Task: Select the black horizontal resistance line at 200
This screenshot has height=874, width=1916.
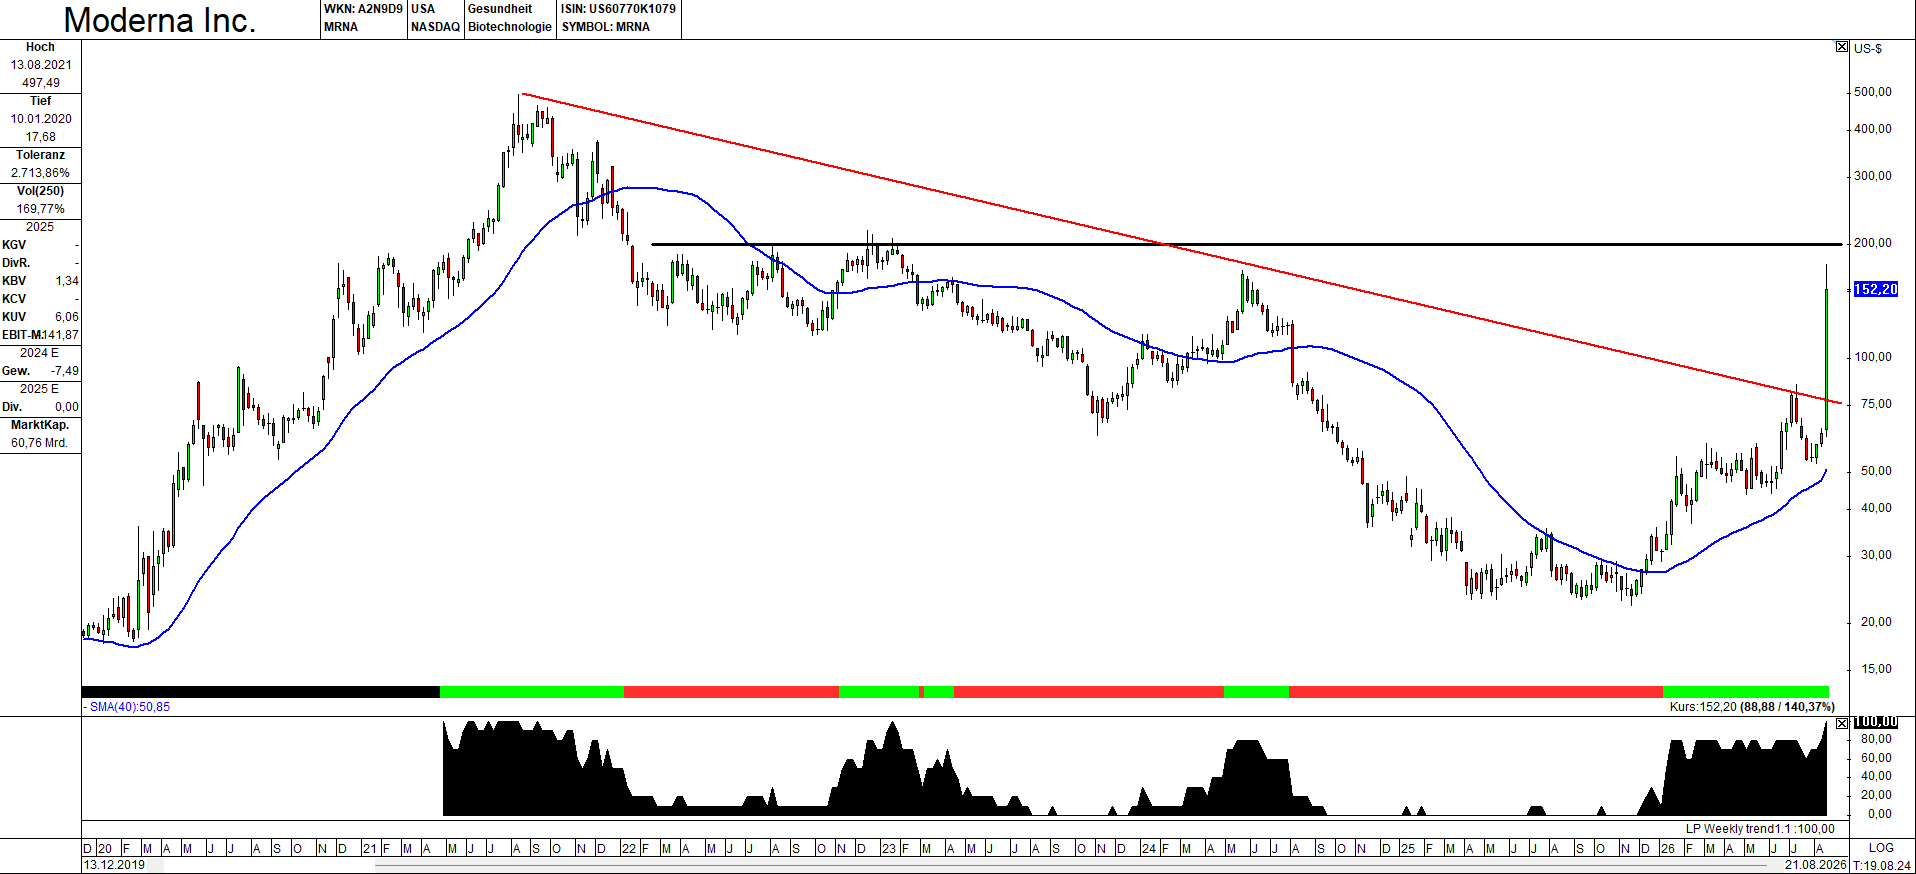Action: click(1246, 244)
